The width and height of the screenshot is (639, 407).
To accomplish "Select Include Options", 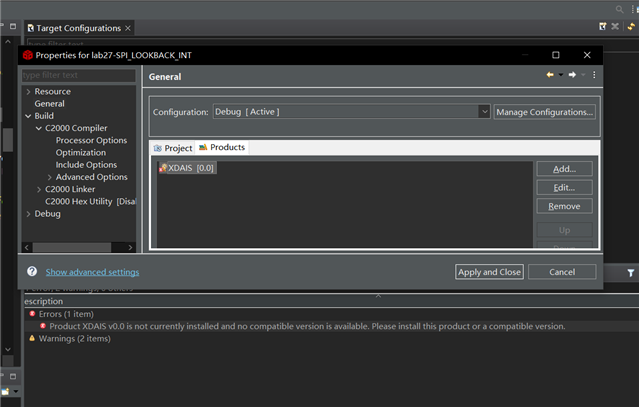I will [x=86, y=165].
